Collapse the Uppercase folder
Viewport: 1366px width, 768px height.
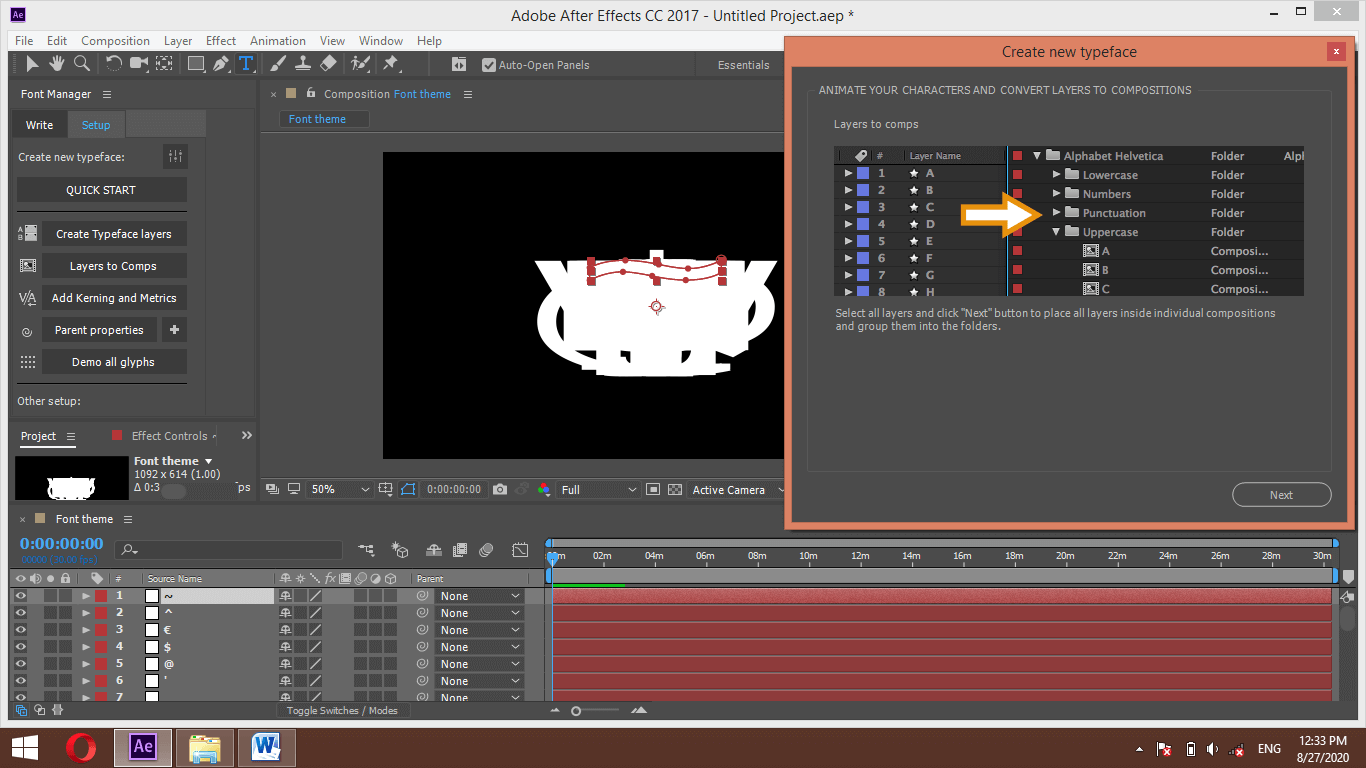1055,231
